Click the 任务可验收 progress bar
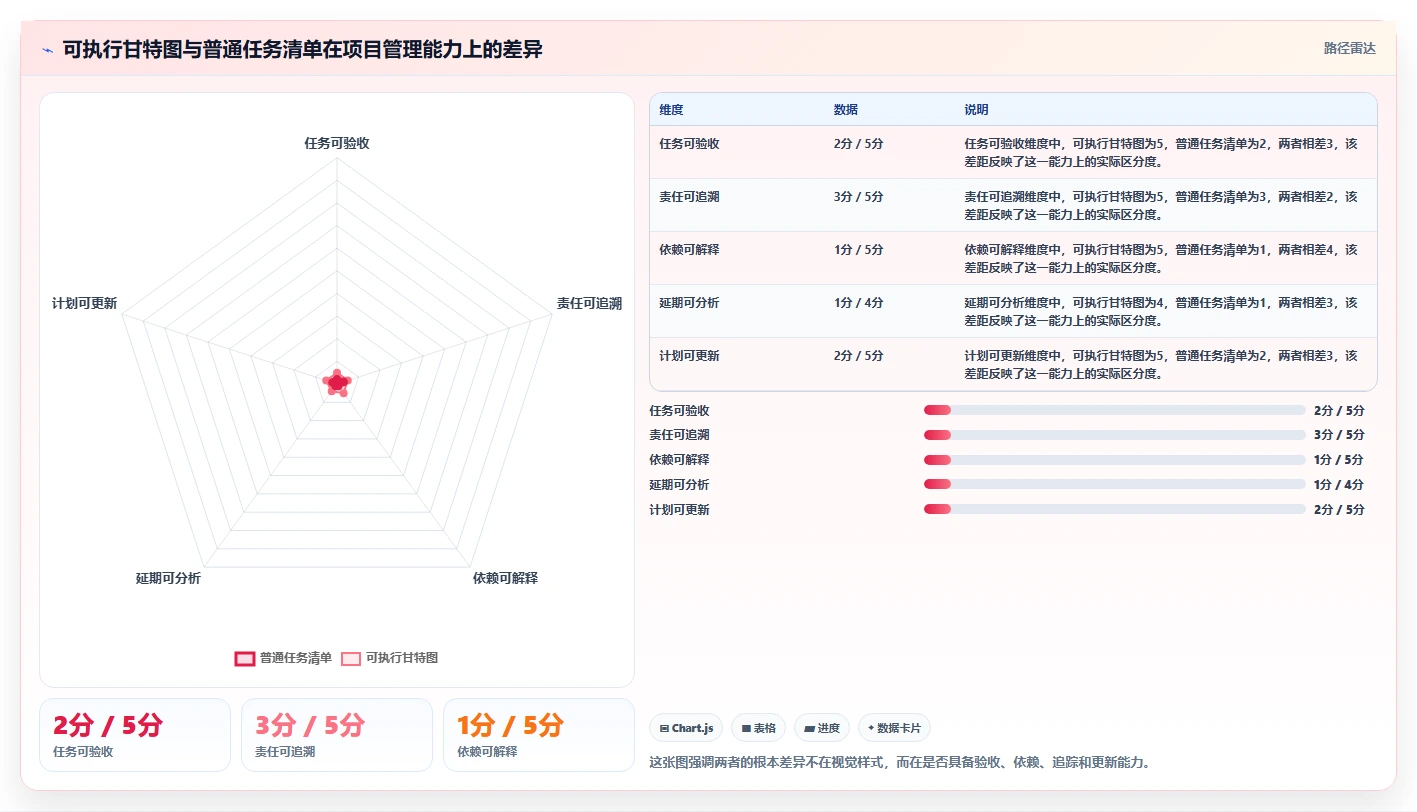Viewport: 1417px width, 812px height. (x=1115, y=410)
